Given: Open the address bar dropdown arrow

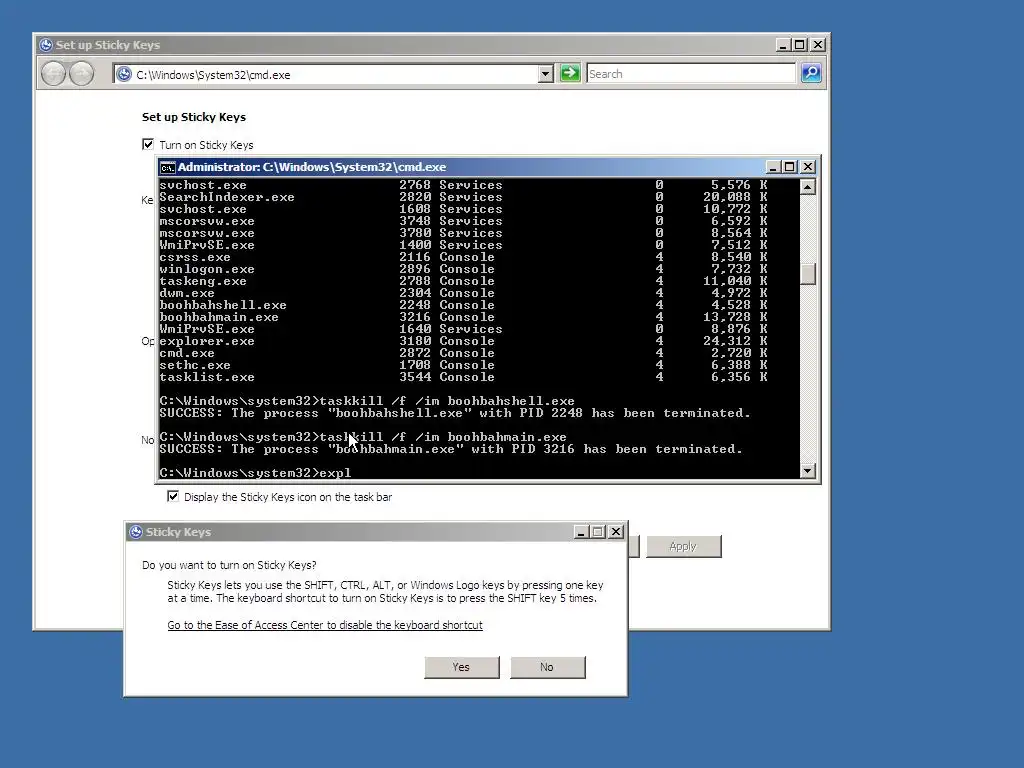Looking at the screenshot, I should 546,74.
